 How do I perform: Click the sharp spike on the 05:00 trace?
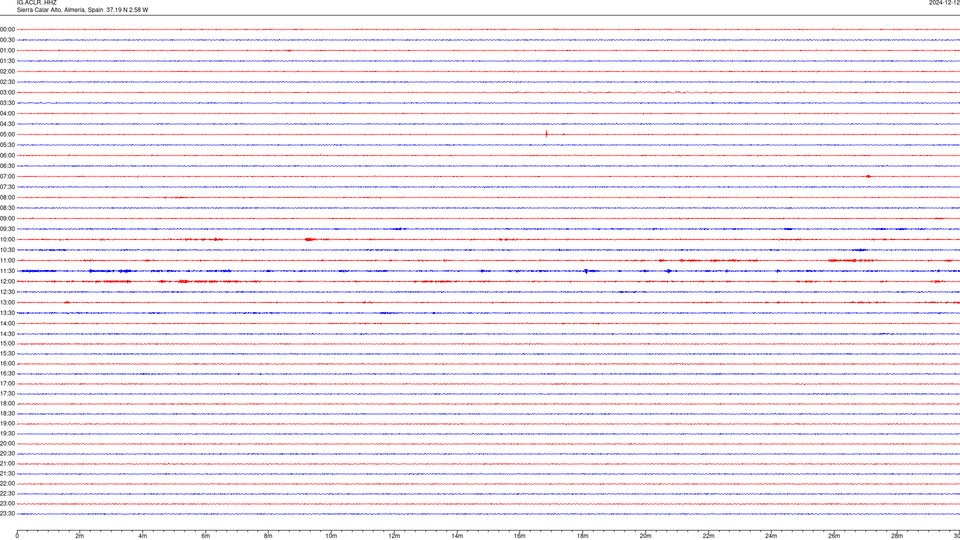[x=546, y=134]
